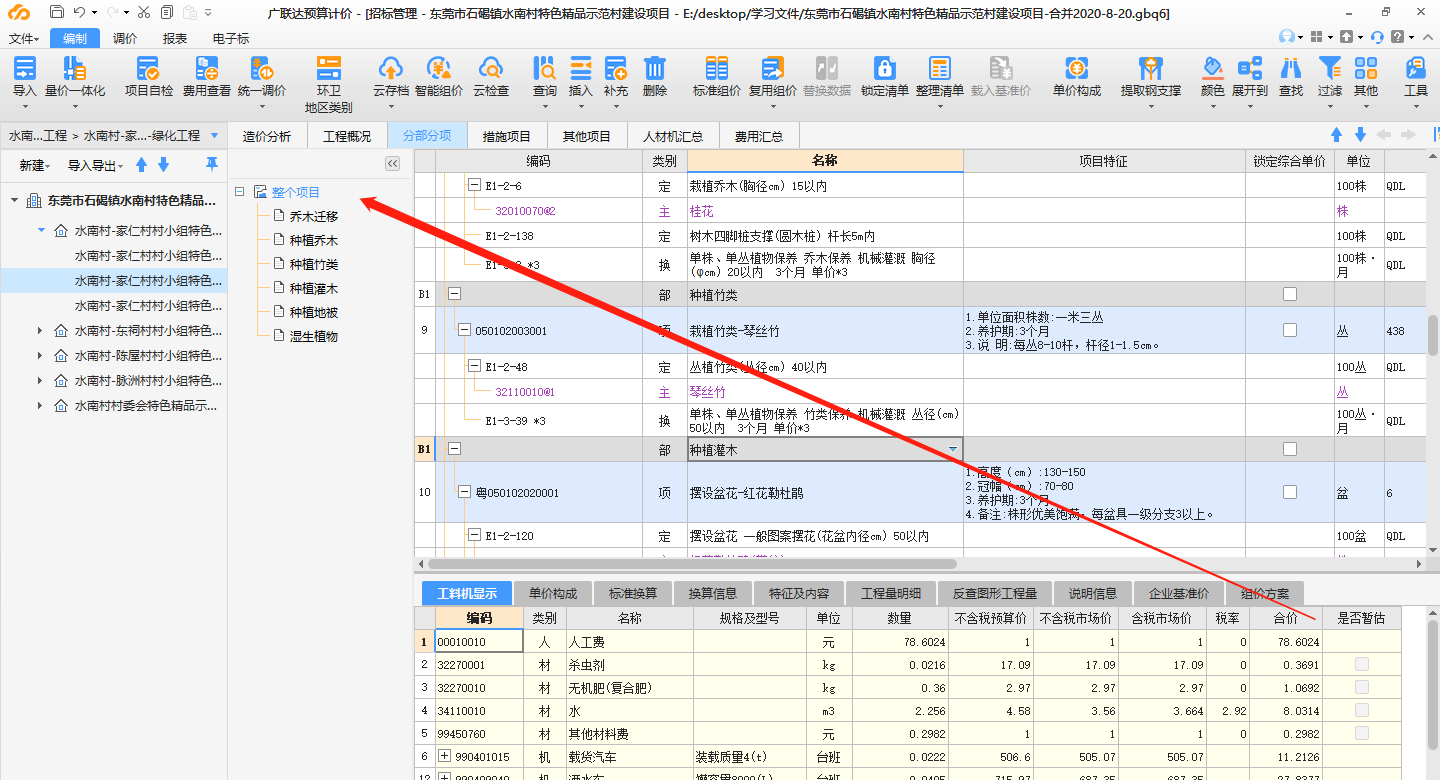Tick lock checkbox for 种植竹类 row
Viewport: 1440px width, 780px height.
click(1290, 294)
